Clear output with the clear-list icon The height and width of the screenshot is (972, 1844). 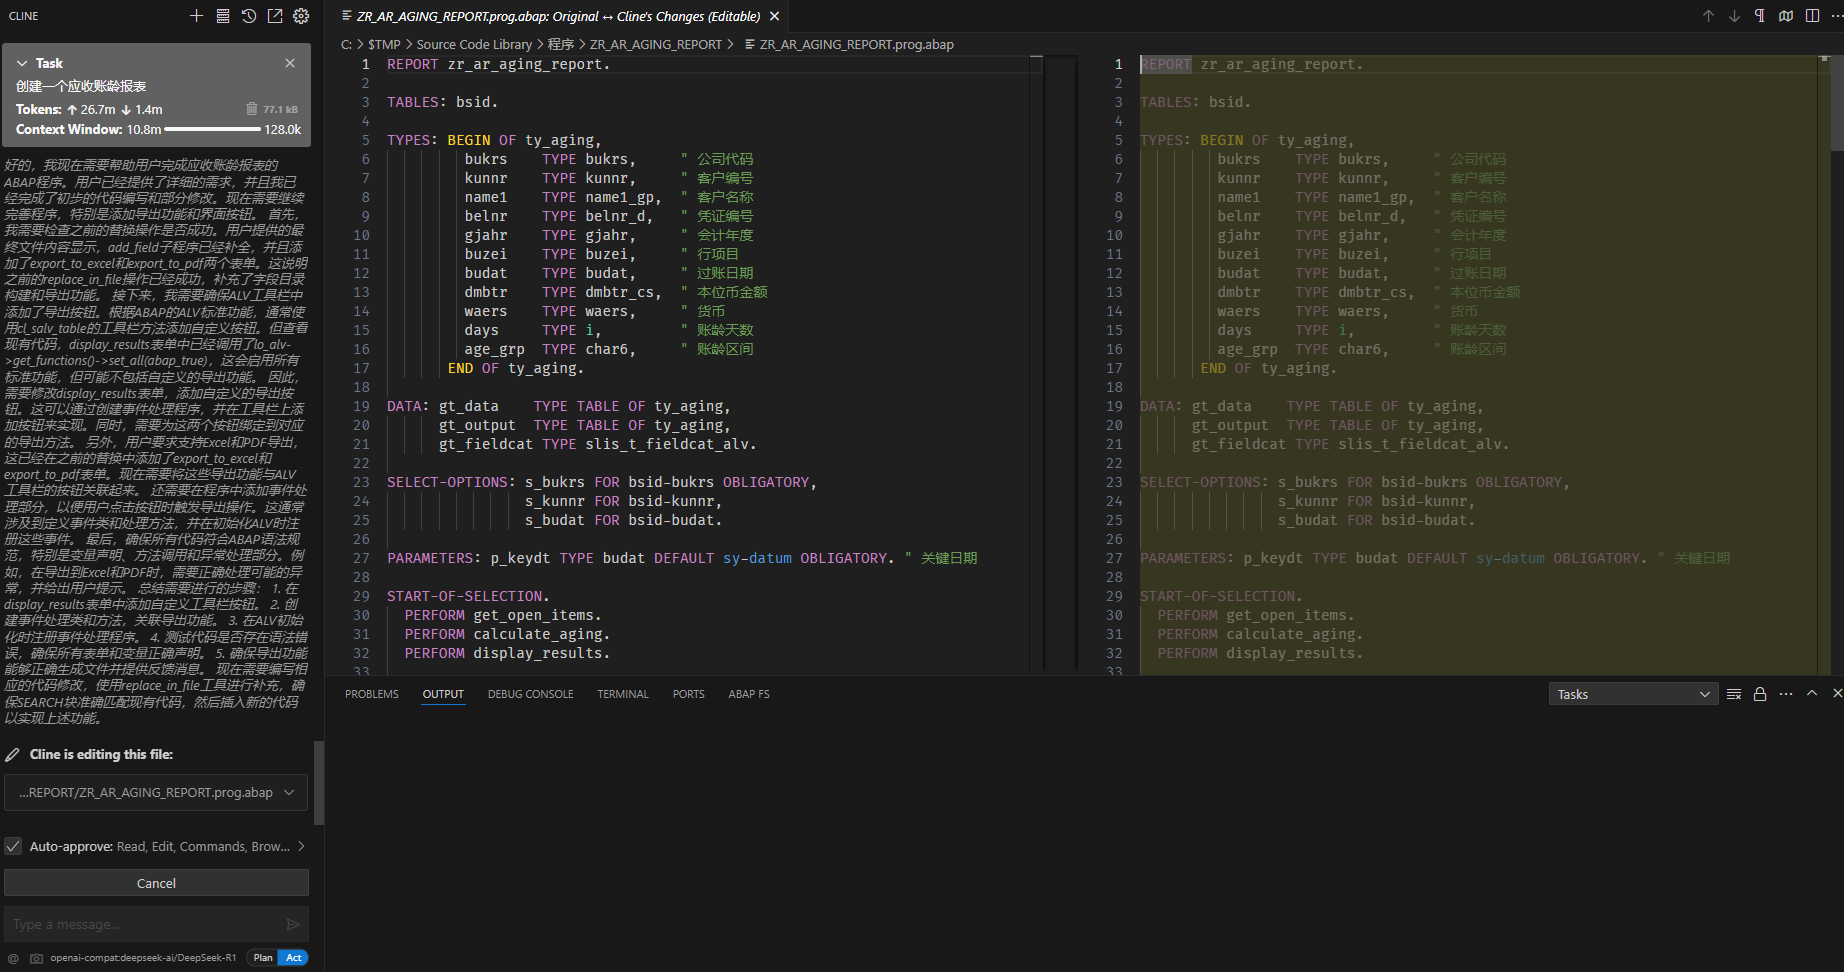1734,694
